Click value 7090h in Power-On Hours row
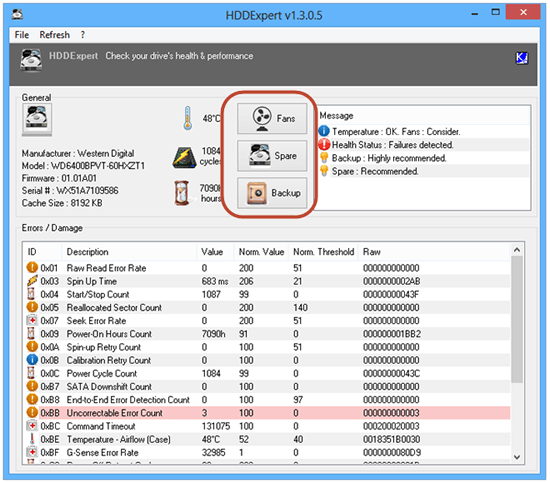This screenshot has height=483, width=550. coord(213,334)
